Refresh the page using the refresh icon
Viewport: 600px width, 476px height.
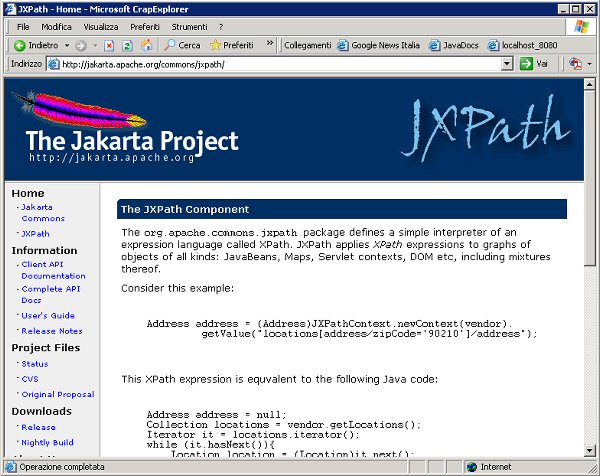pyautogui.click(x=127, y=46)
